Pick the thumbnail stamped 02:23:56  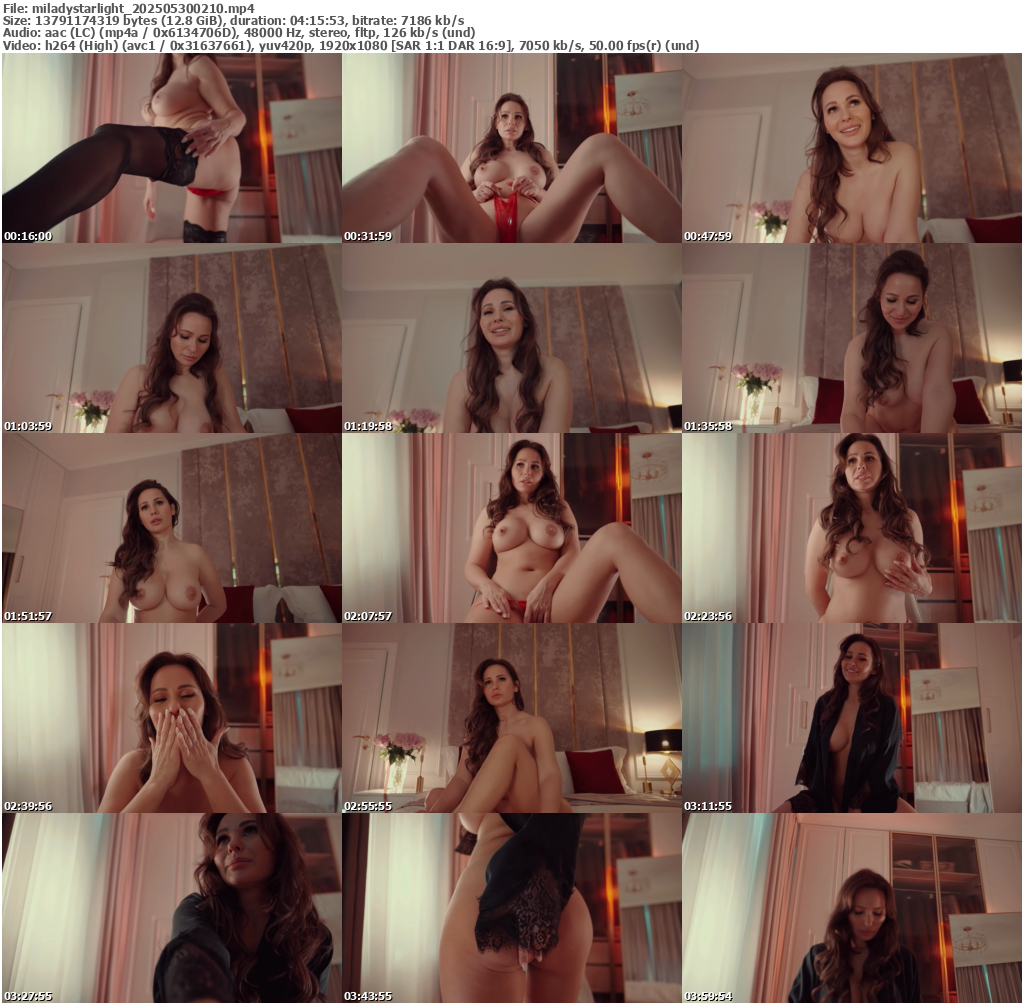pos(852,528)
